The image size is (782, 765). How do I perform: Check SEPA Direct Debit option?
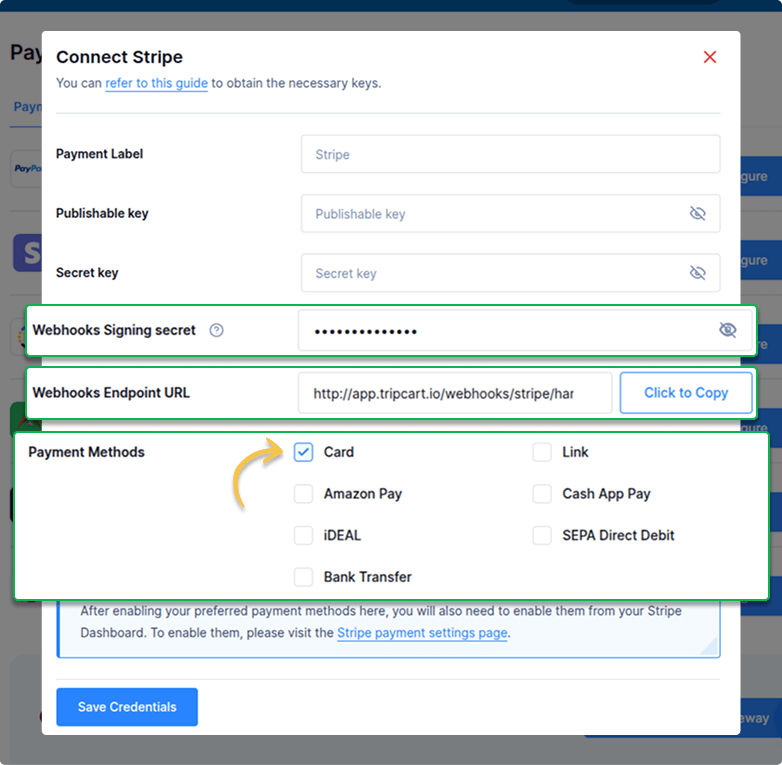542,535
